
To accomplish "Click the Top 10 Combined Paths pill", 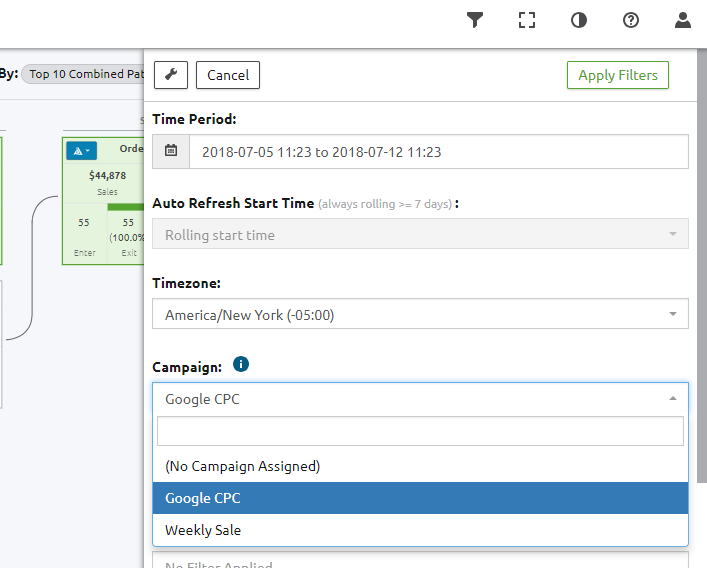I will click(x=83, y=74).
